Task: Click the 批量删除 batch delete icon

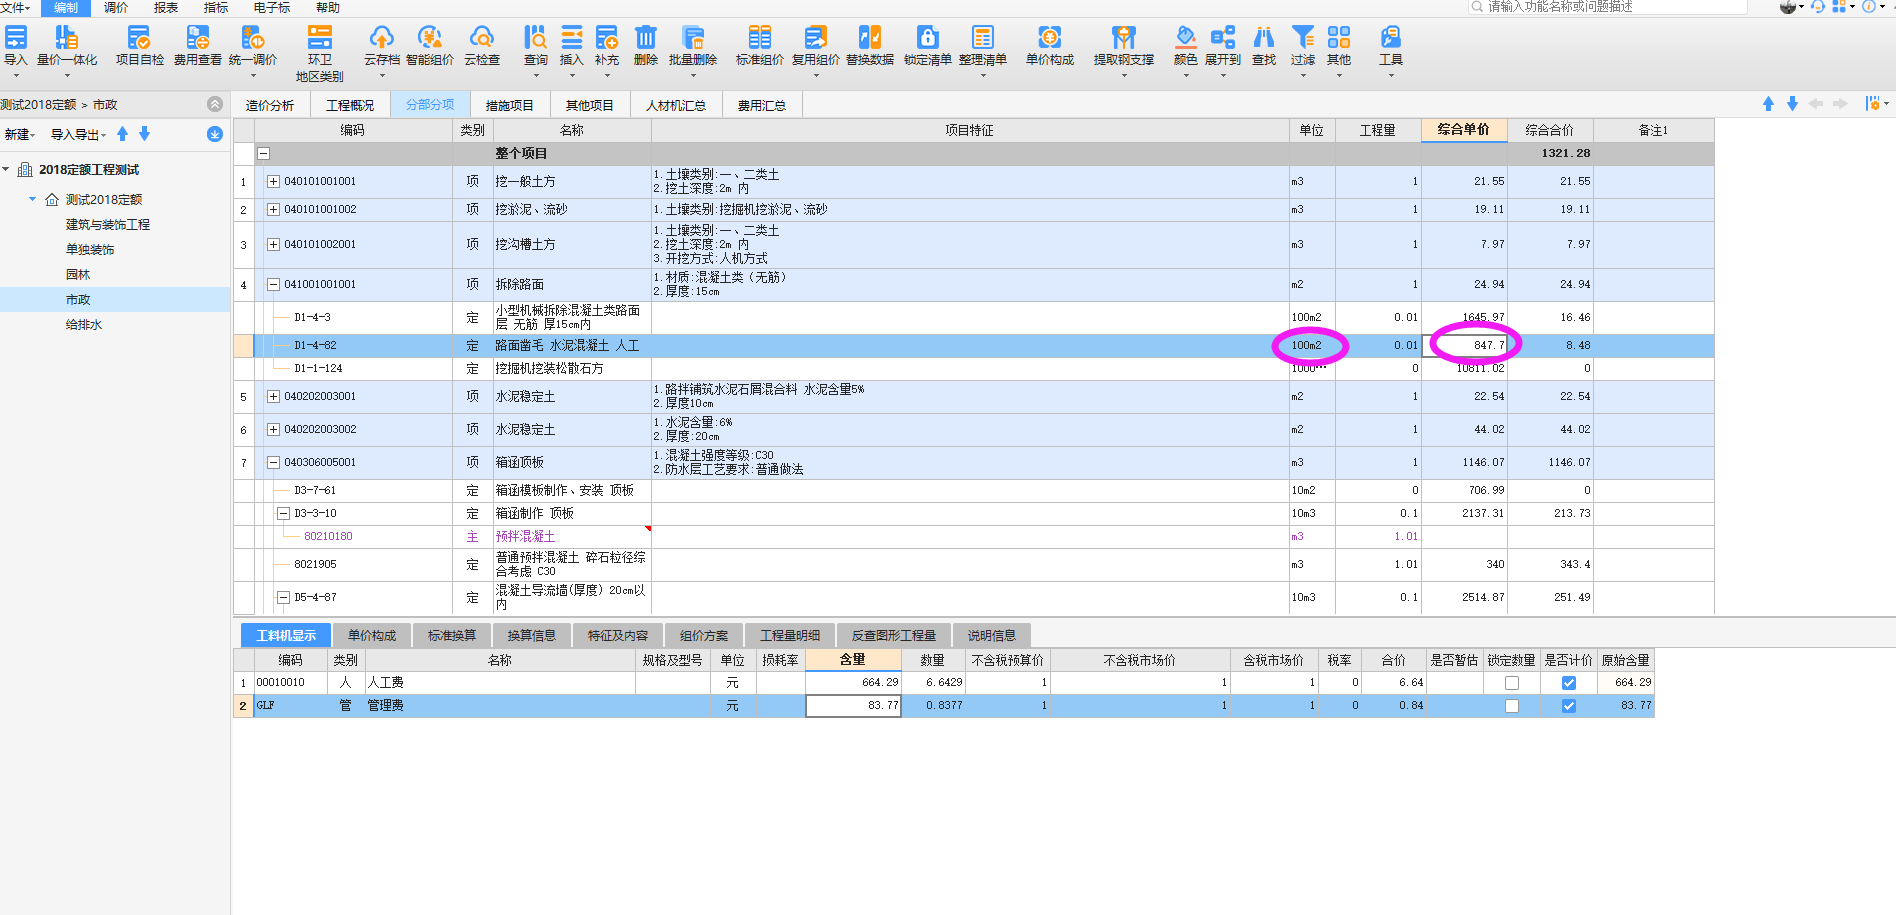Action: (x=693, y=38)
